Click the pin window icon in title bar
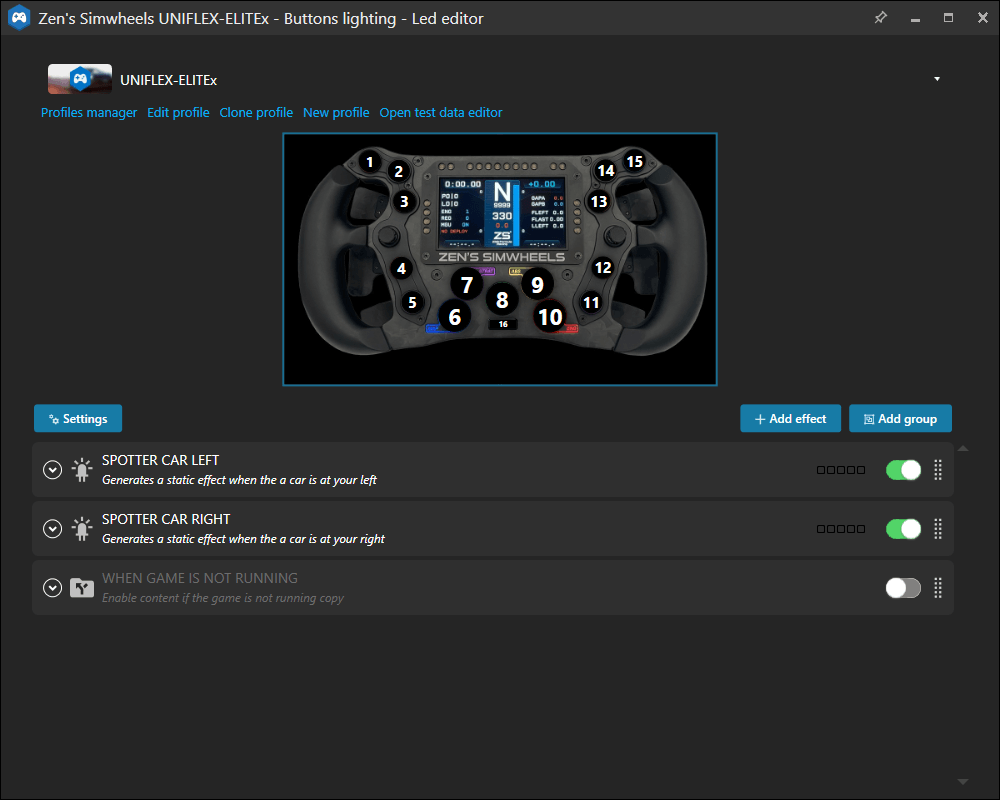This screenshot has height=800, width=1000. (880, 18)
